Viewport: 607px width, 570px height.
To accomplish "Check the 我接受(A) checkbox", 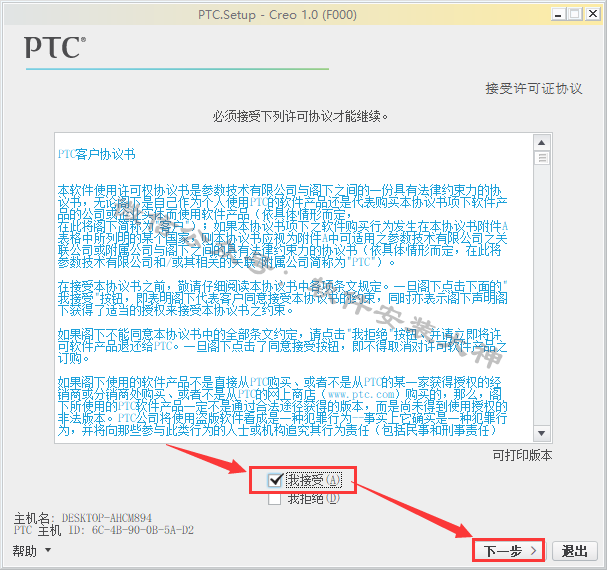I will pos(275,480).
